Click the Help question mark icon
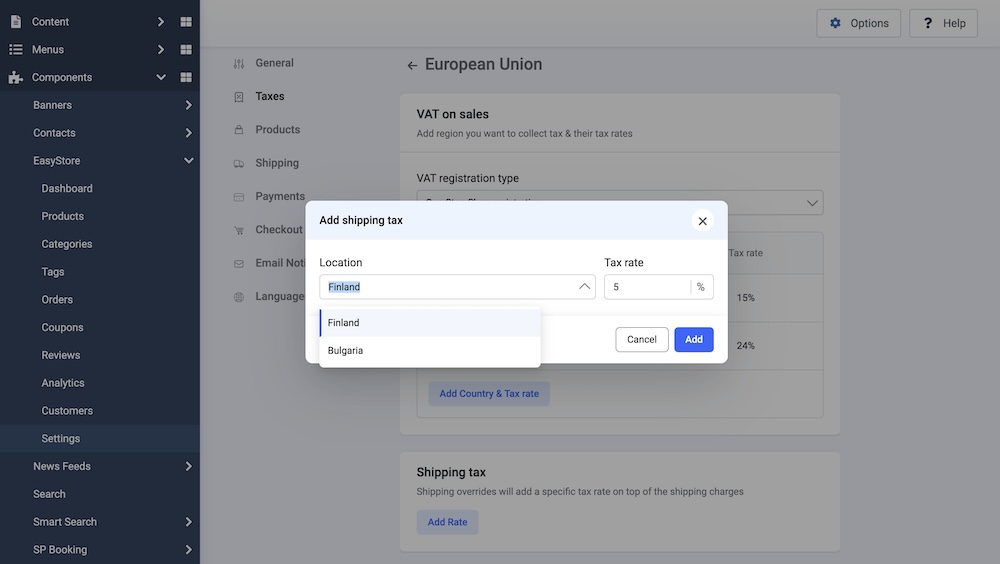The height and width of the screenshot is (564, 1000). 927,23
